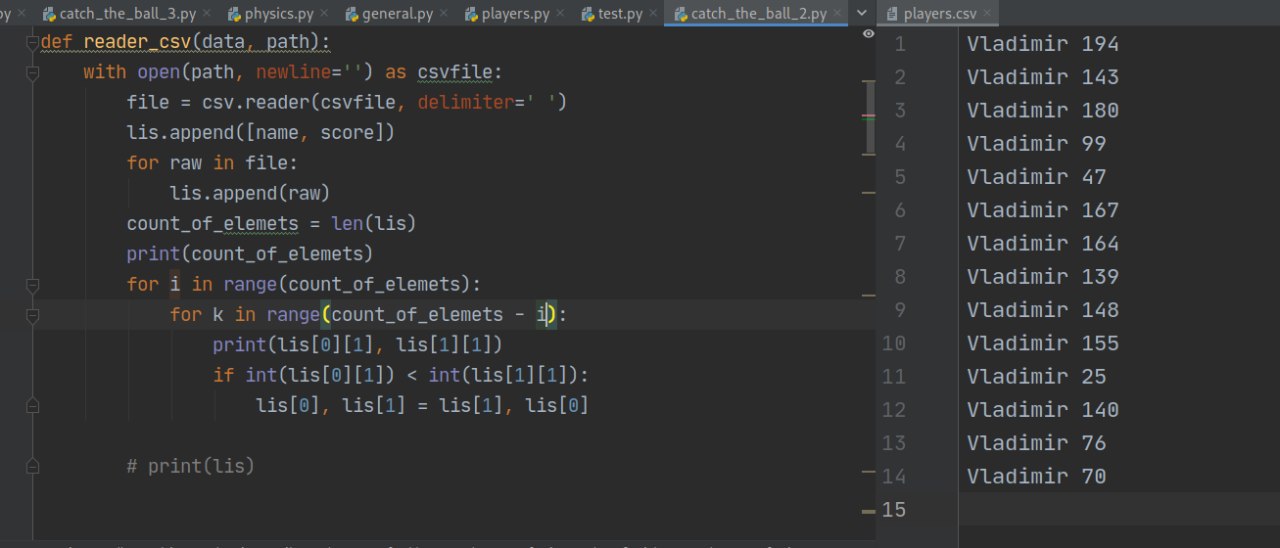
Task: Click 'Vladimir 180' row in players.csv
Action: (x=1043, y=110)
